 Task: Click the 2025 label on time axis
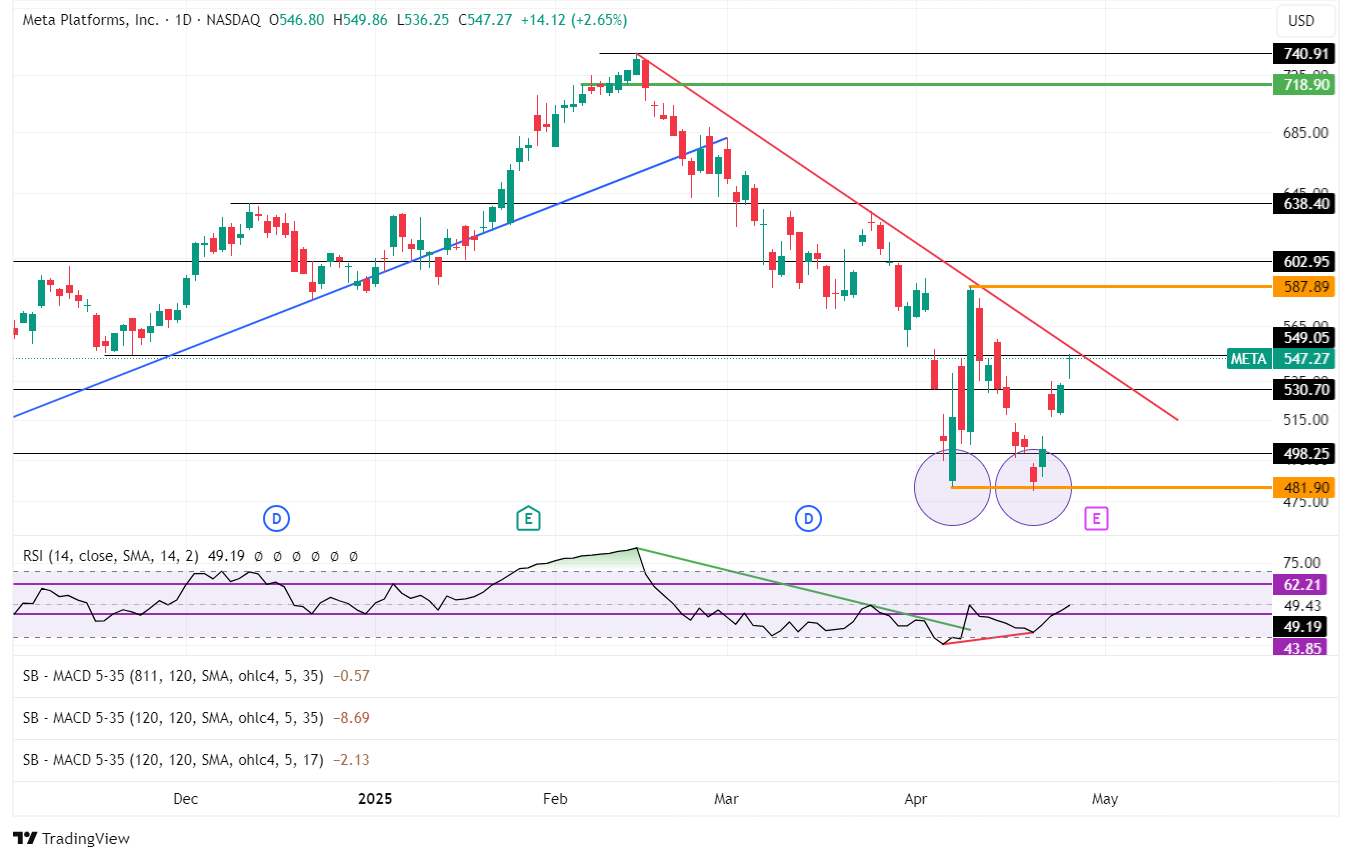(375, 799)
